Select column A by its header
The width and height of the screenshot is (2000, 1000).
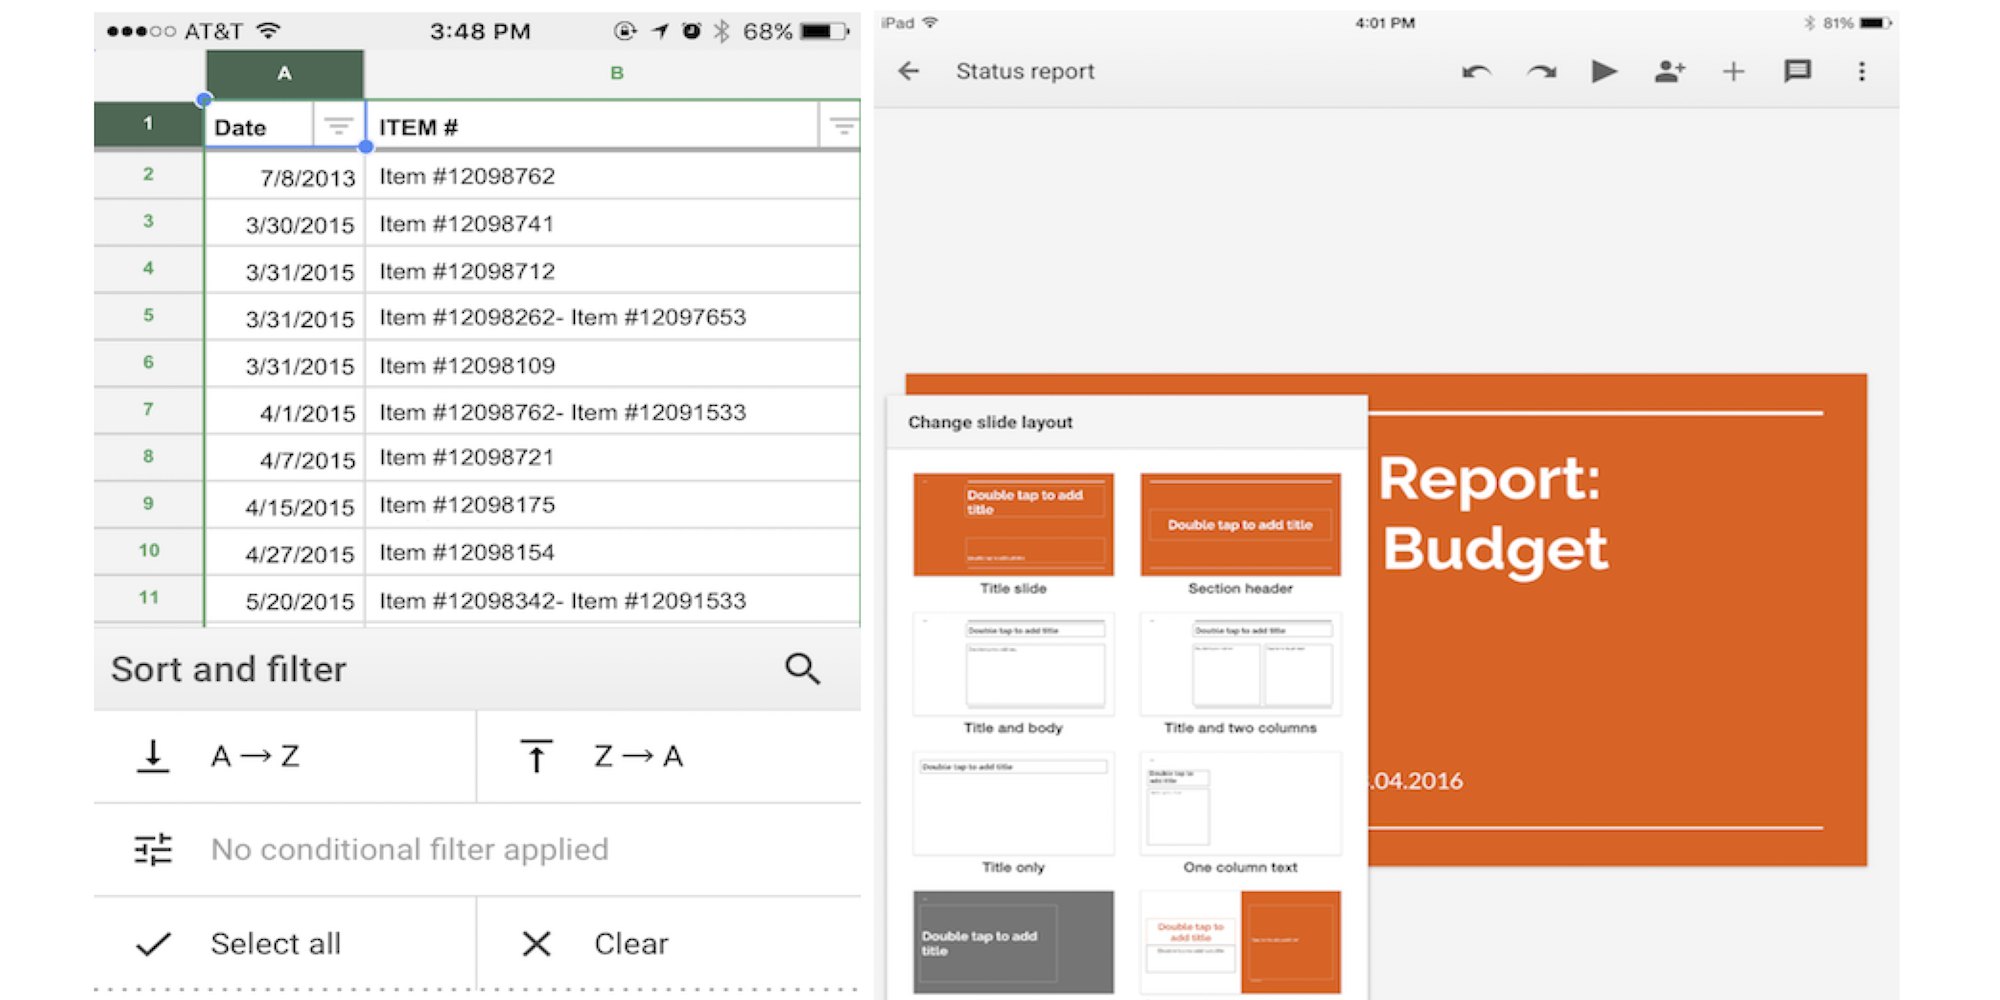click(x=285, y=72)
